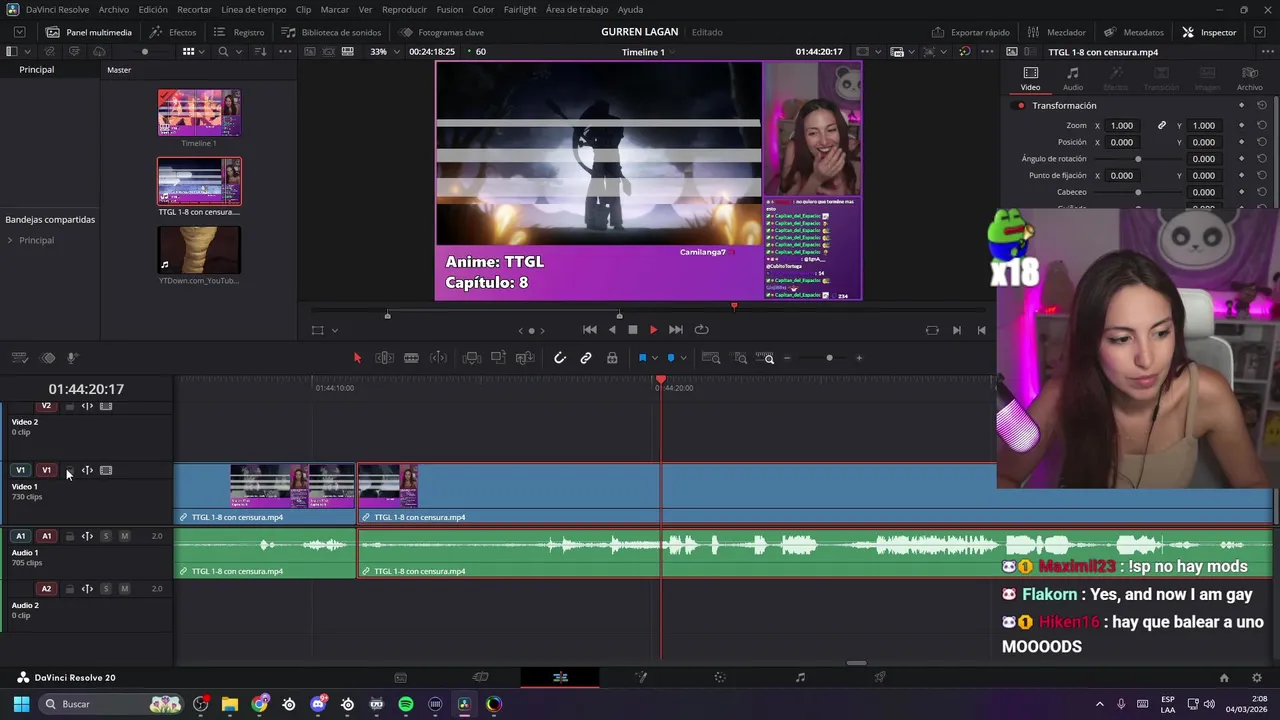Open the Fairlight menu

pos(520,9)
